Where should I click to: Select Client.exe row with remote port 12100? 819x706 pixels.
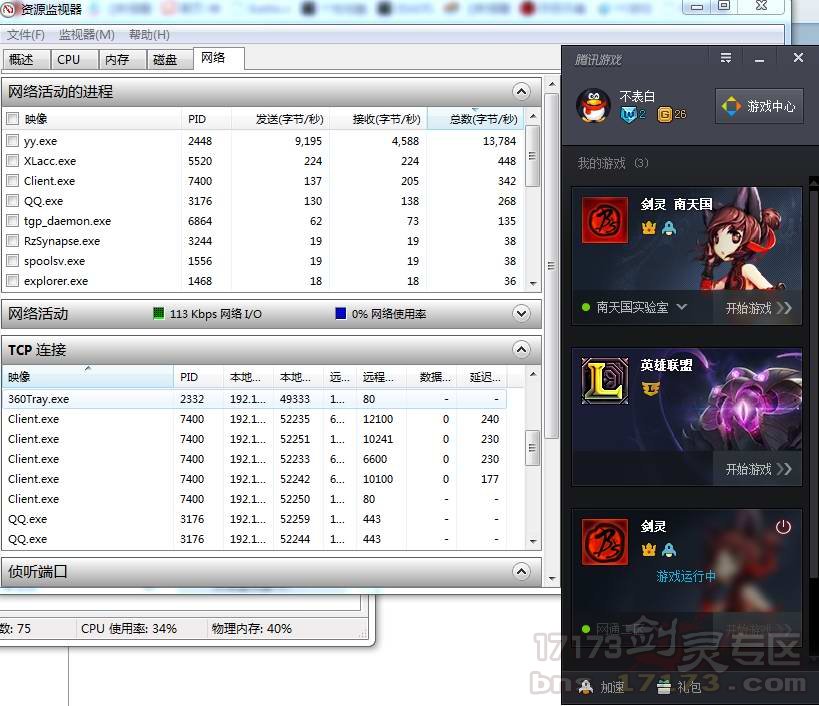click(x=254, y=419)
